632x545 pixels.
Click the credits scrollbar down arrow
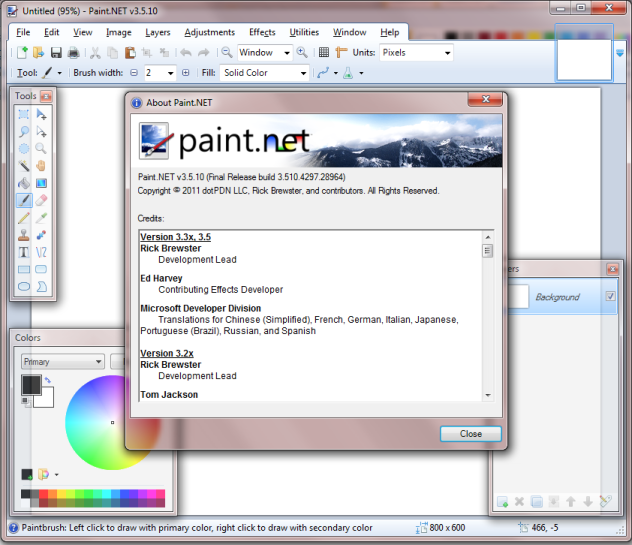(488, 395)
